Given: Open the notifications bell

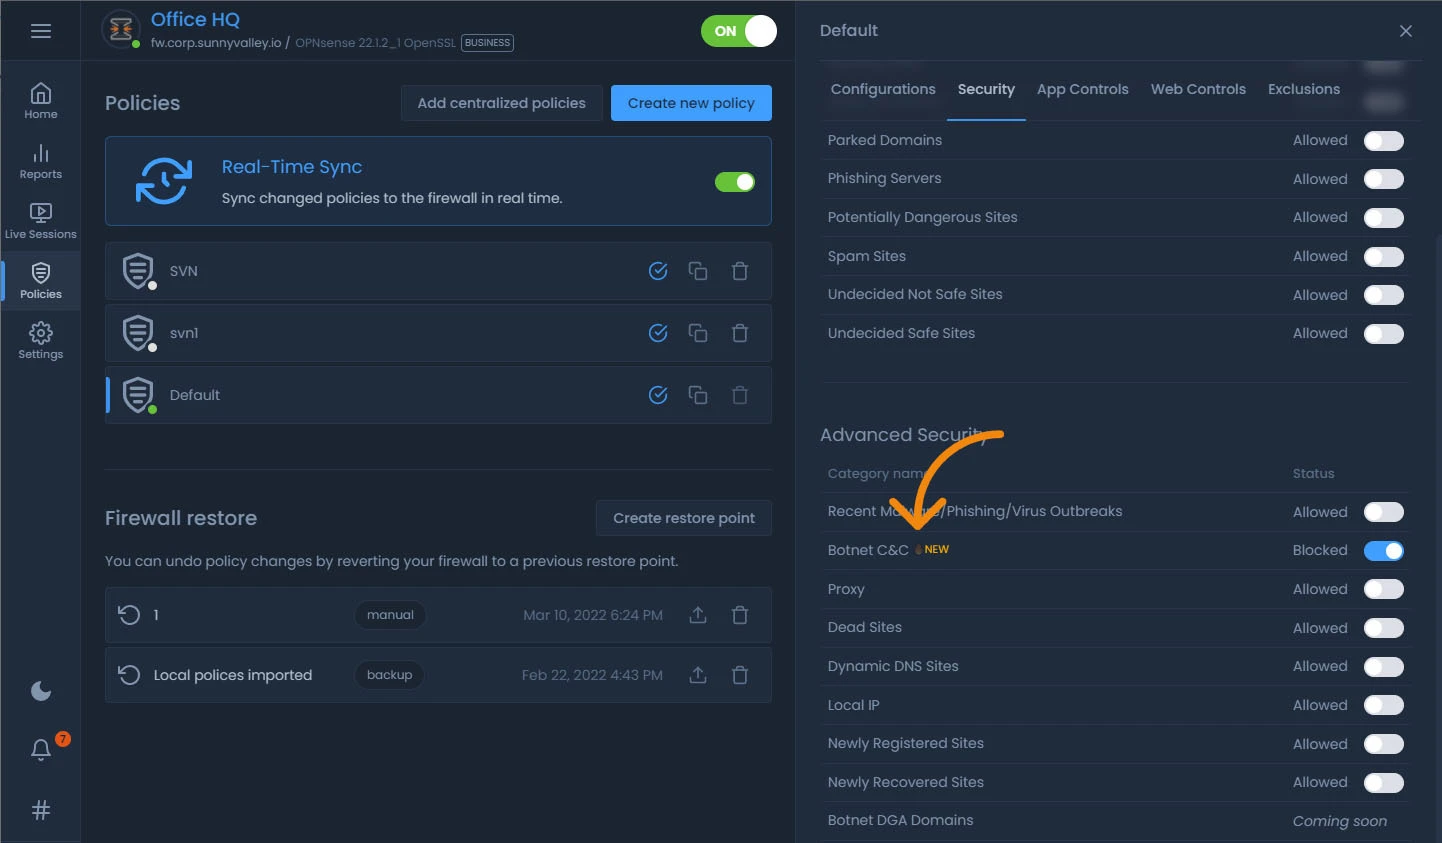Looking at the screenshot, I should coord(40,750).
